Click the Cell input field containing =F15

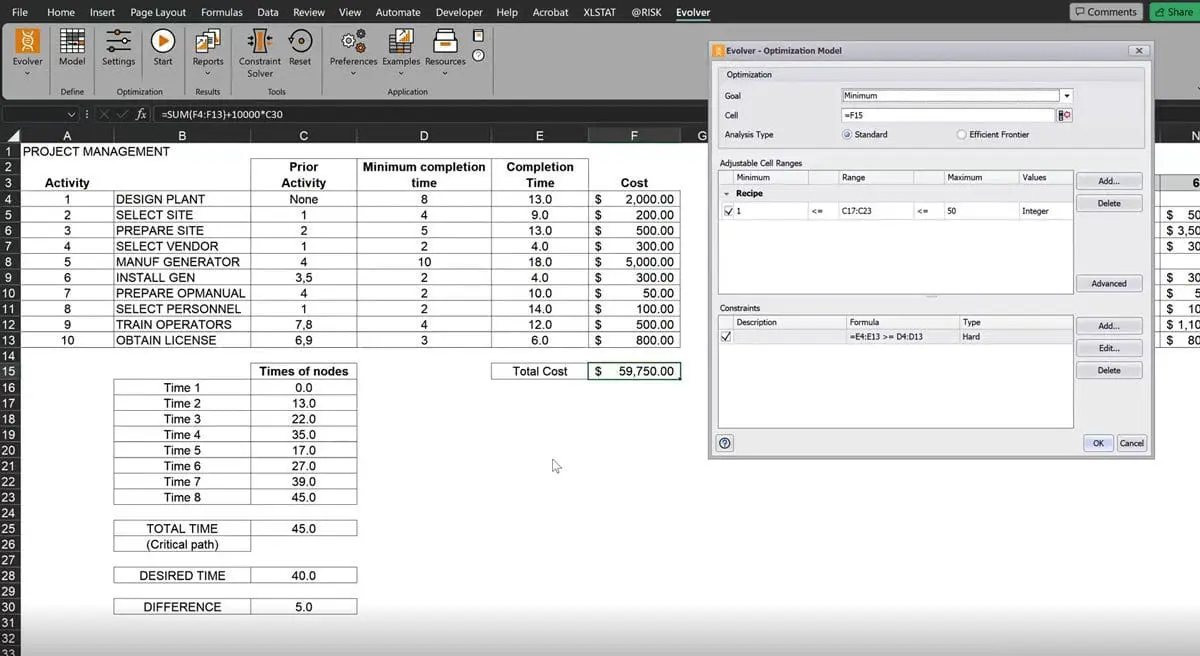948,116
